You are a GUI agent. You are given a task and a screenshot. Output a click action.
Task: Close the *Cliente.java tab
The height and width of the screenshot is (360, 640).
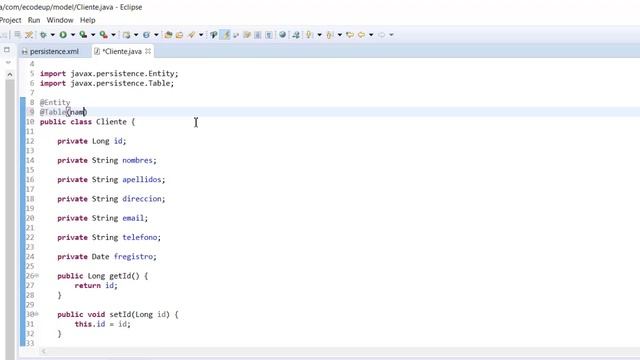148,51
